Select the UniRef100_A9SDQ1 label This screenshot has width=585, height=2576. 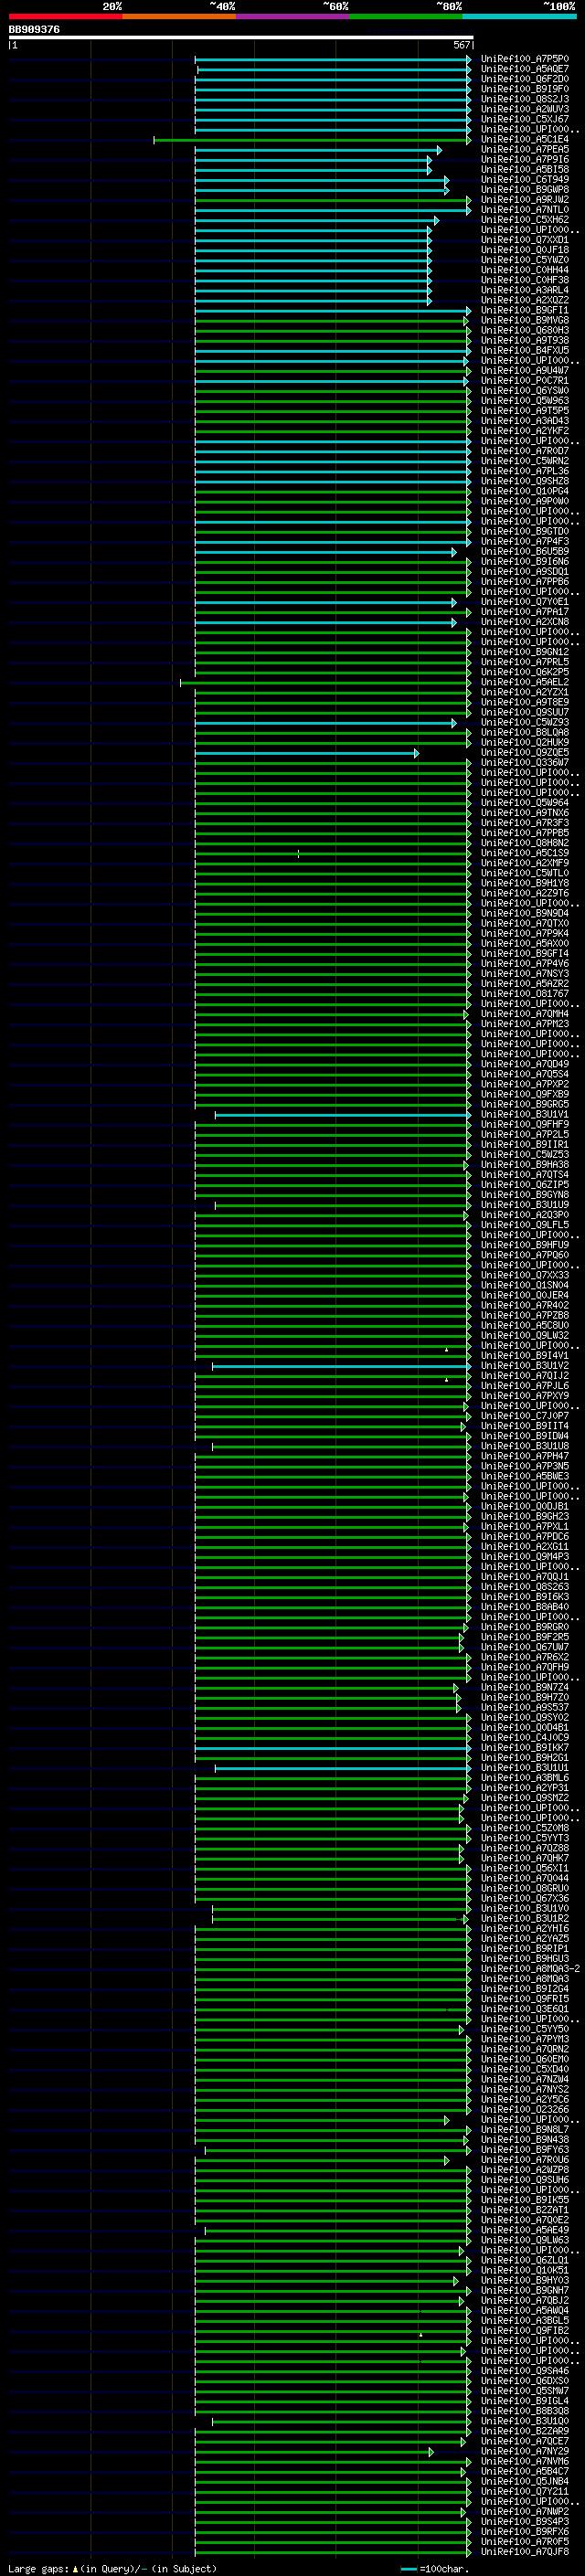point(524,572)
